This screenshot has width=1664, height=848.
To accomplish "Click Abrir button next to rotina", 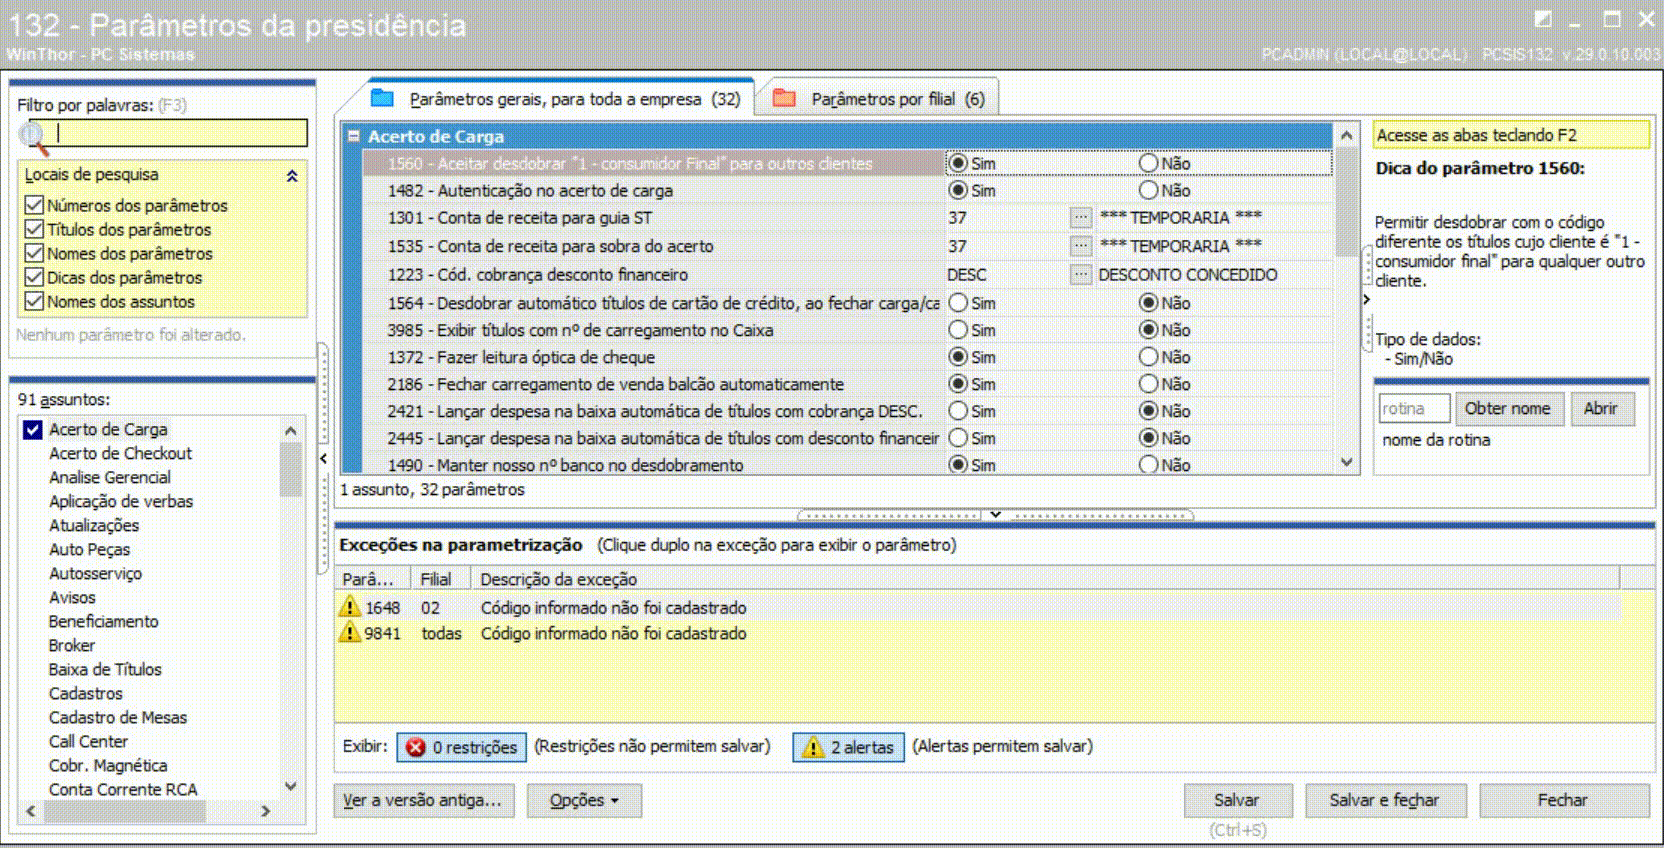I will click(1600, 408).
